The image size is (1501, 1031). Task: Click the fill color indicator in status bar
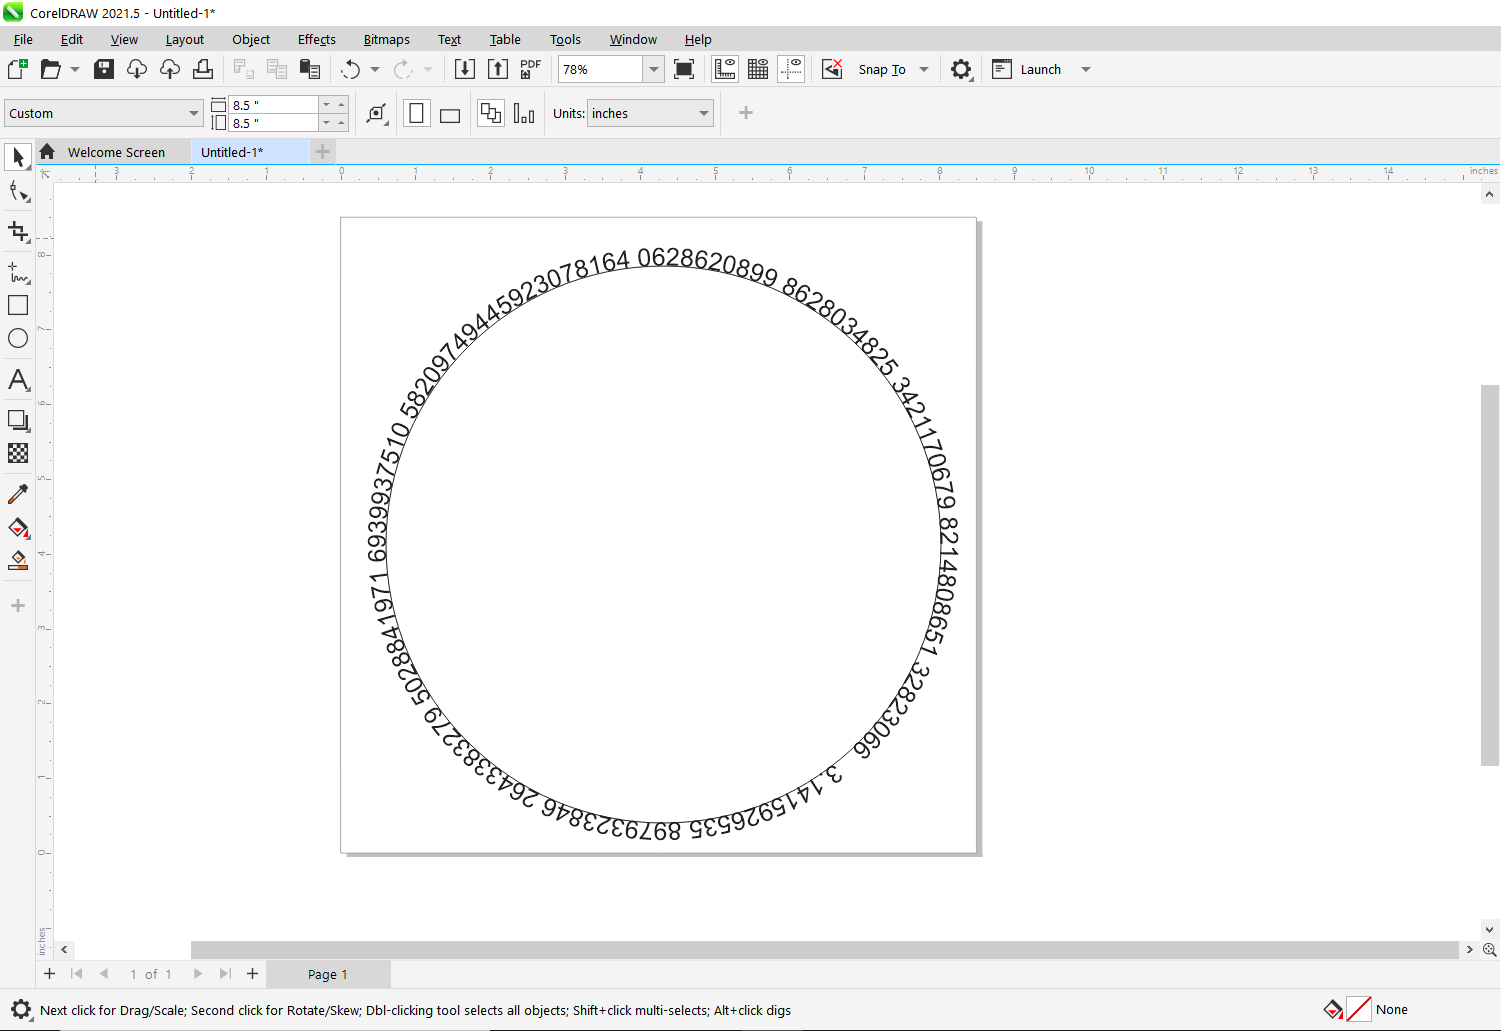(1333, 1009)
